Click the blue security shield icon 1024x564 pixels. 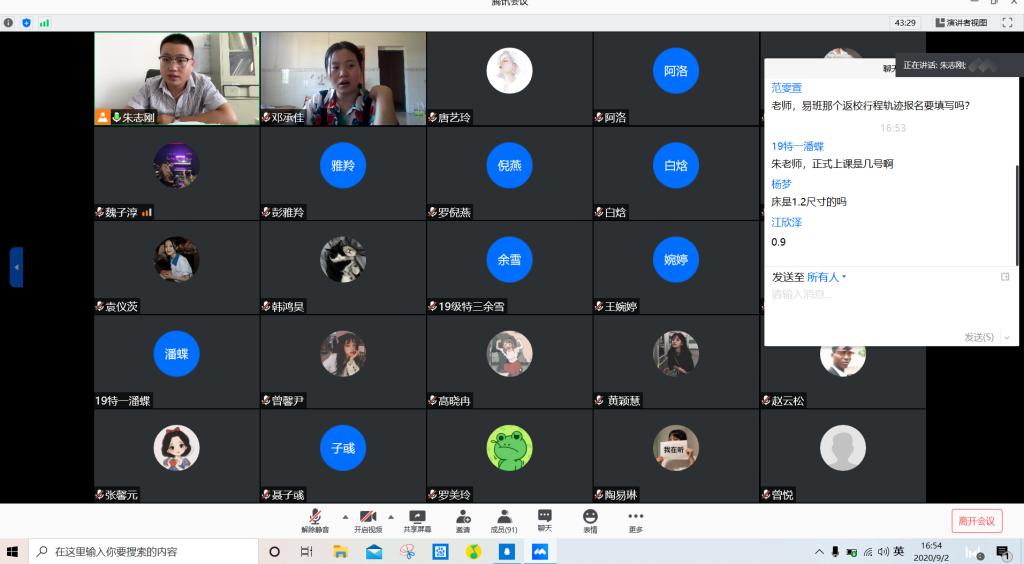(26, 22)
